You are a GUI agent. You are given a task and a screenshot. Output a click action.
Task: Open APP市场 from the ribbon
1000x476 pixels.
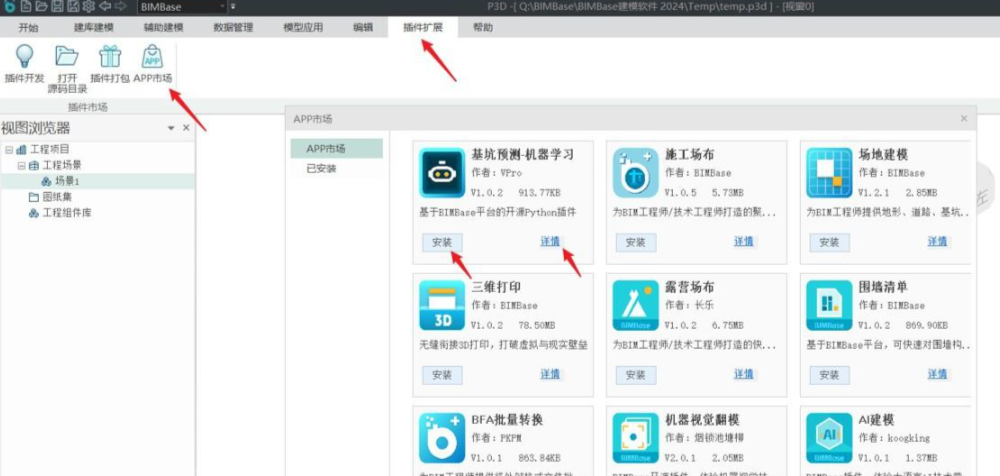click(x=152, y=64)
